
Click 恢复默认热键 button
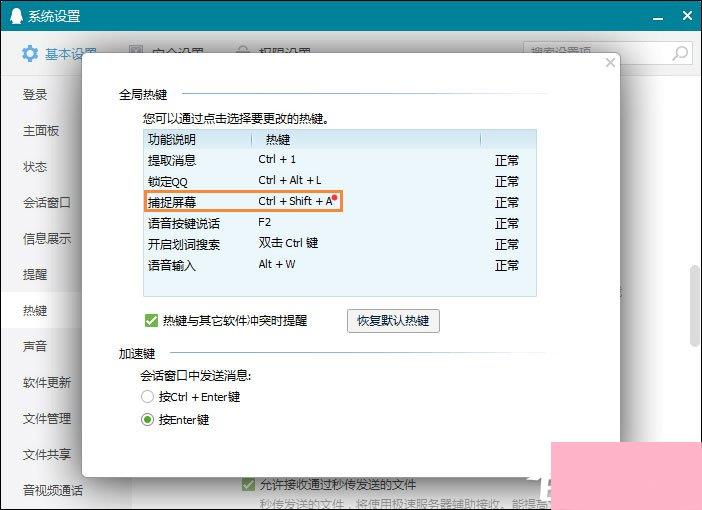tap(393, 321)
